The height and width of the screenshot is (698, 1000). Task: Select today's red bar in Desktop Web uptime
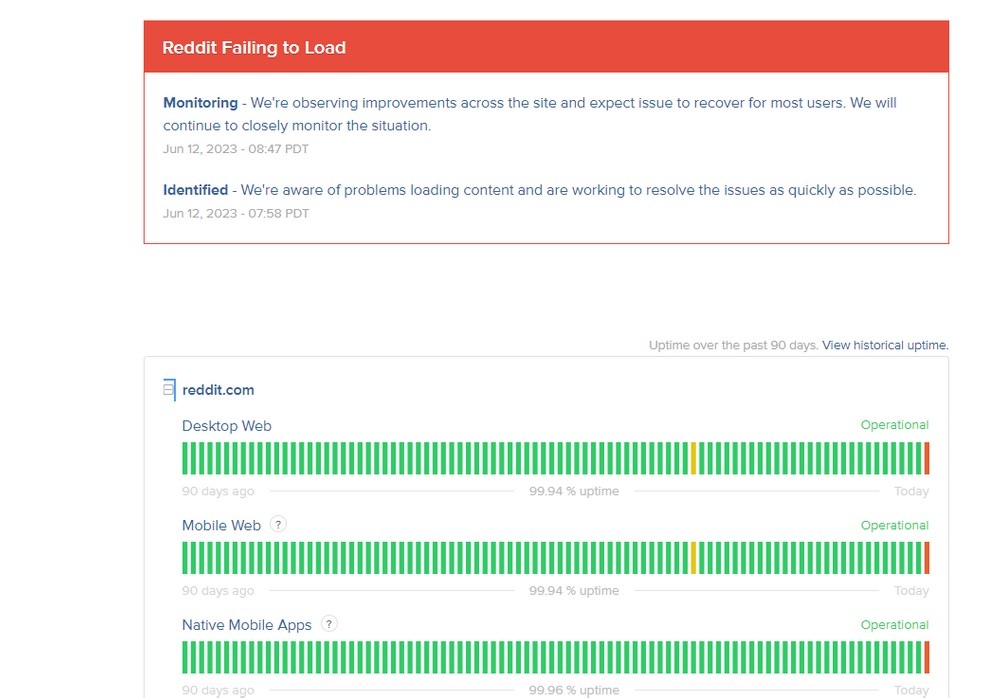[x=927, y=458]
